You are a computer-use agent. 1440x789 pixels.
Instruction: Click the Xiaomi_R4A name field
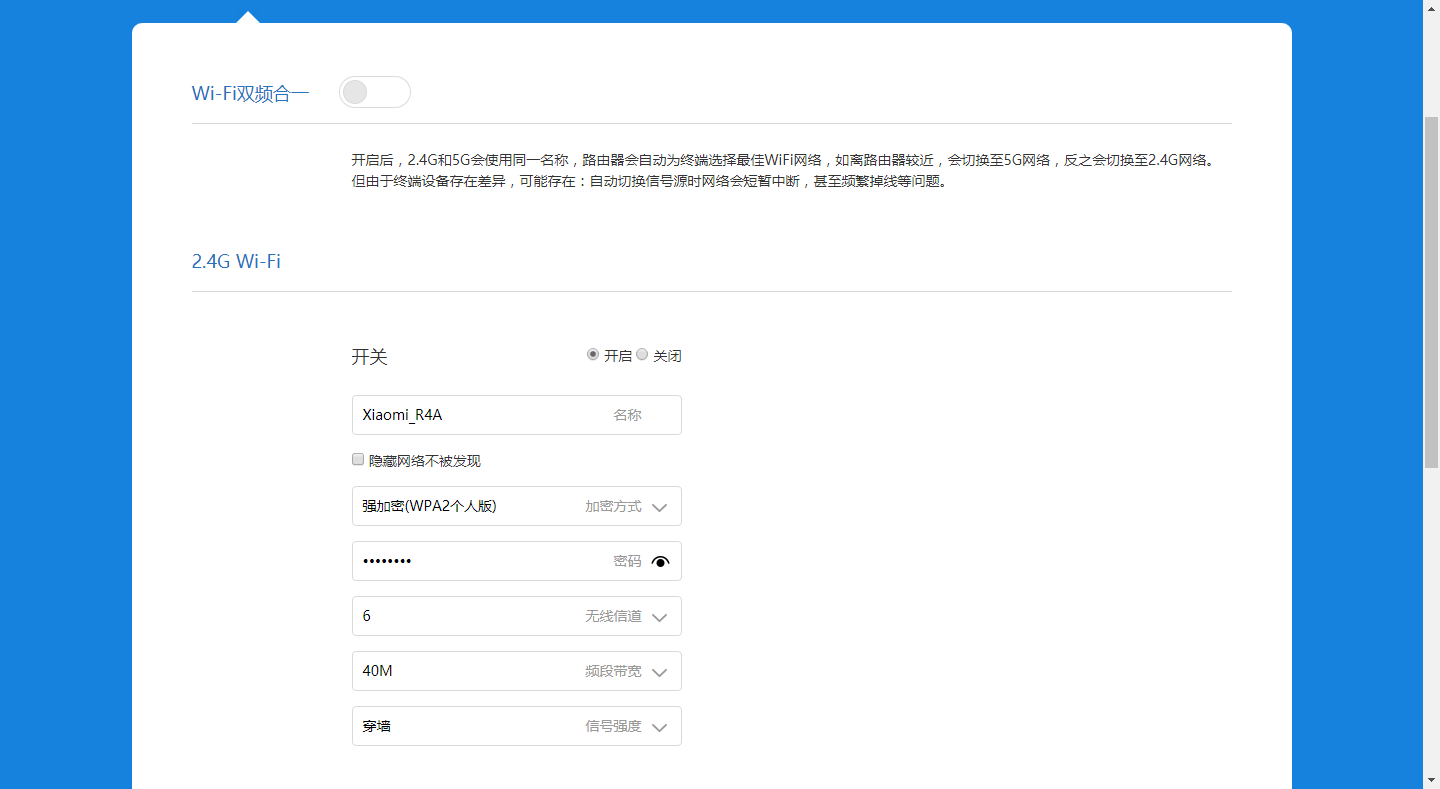(517, 415)
